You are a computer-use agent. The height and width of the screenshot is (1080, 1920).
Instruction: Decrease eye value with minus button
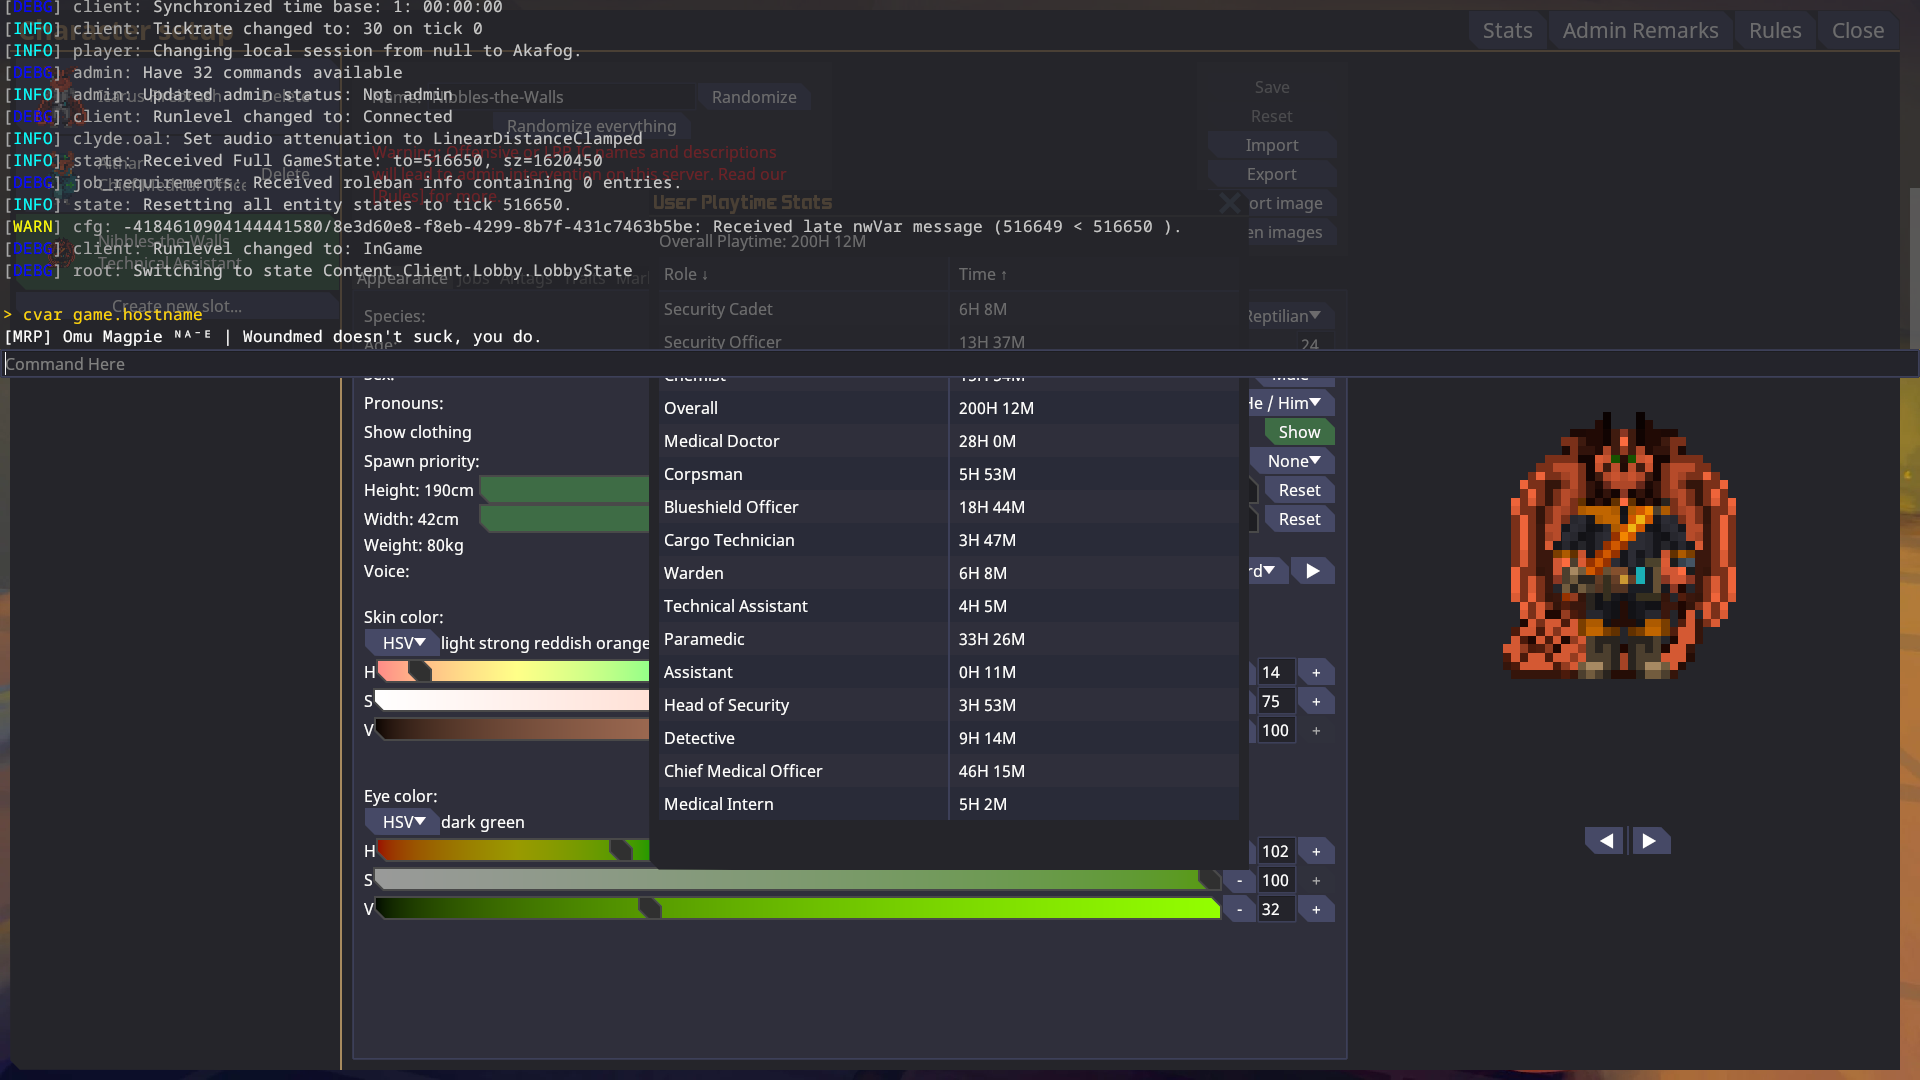(1239, 910)
